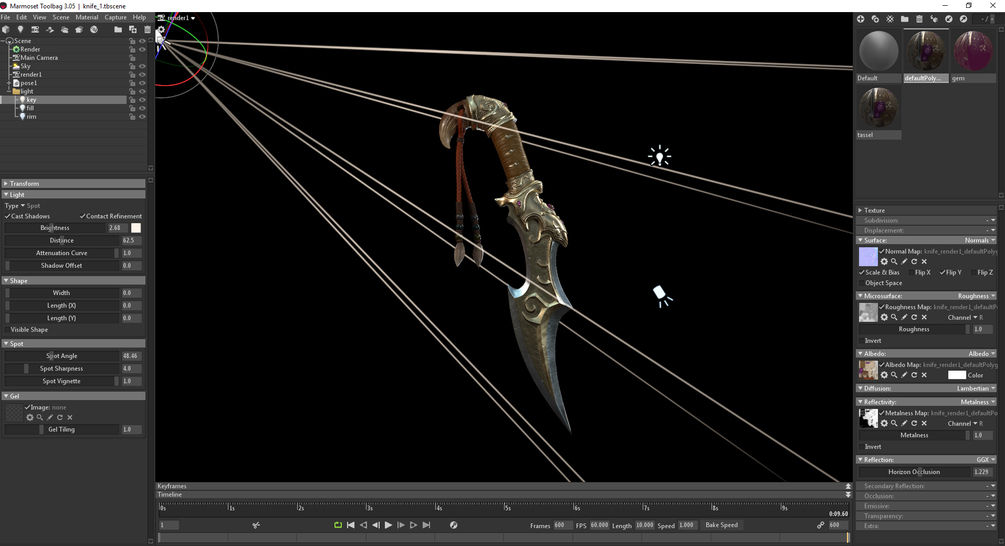Image resolution: width=1005 pixels, height=546 pixels.
Task: Add new light using bulb toolbar icon
Action: point(21,29)
